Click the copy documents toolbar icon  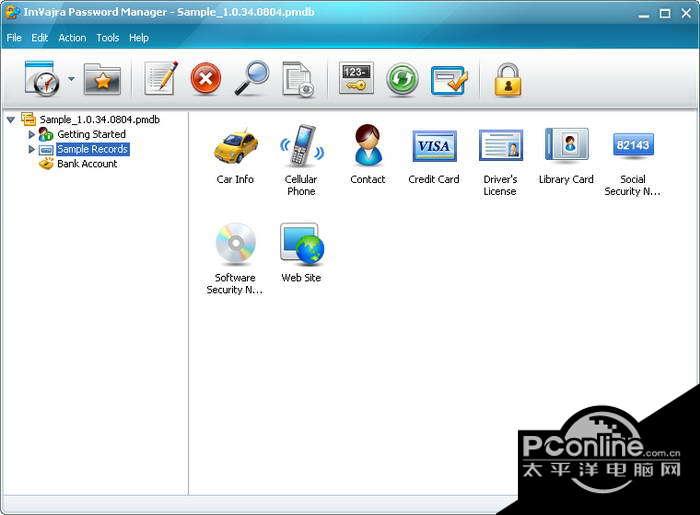point(299,79)
